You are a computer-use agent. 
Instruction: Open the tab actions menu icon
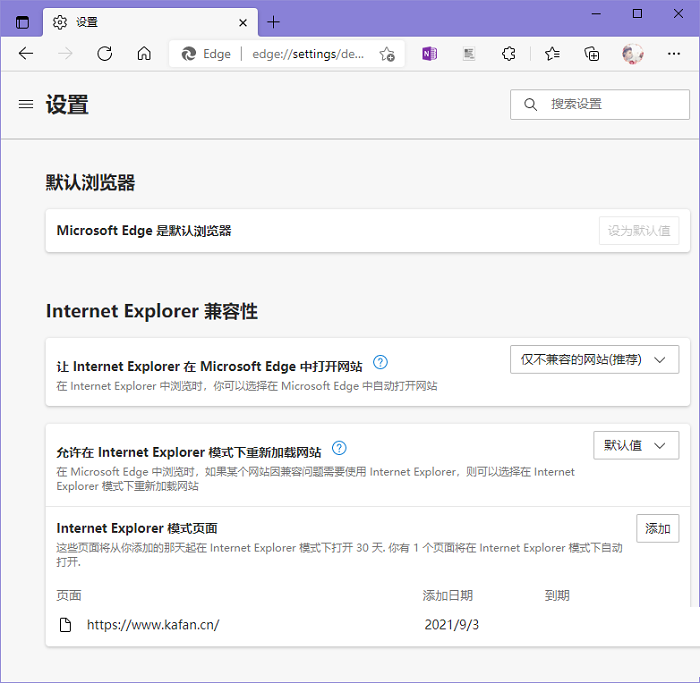click(22, 22)
